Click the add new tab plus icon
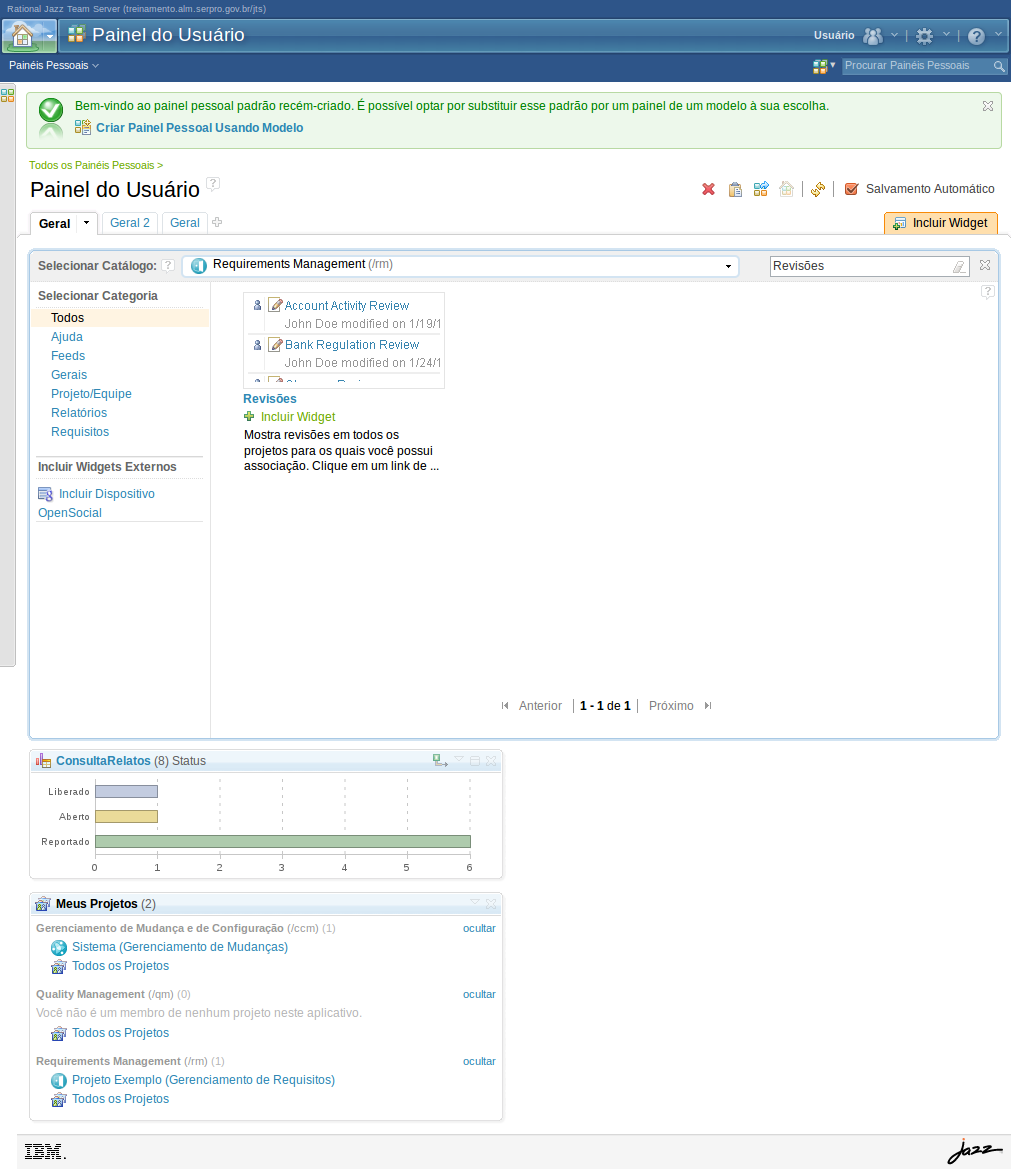Screen dimensions: 1011x1169 pos(217,222)
